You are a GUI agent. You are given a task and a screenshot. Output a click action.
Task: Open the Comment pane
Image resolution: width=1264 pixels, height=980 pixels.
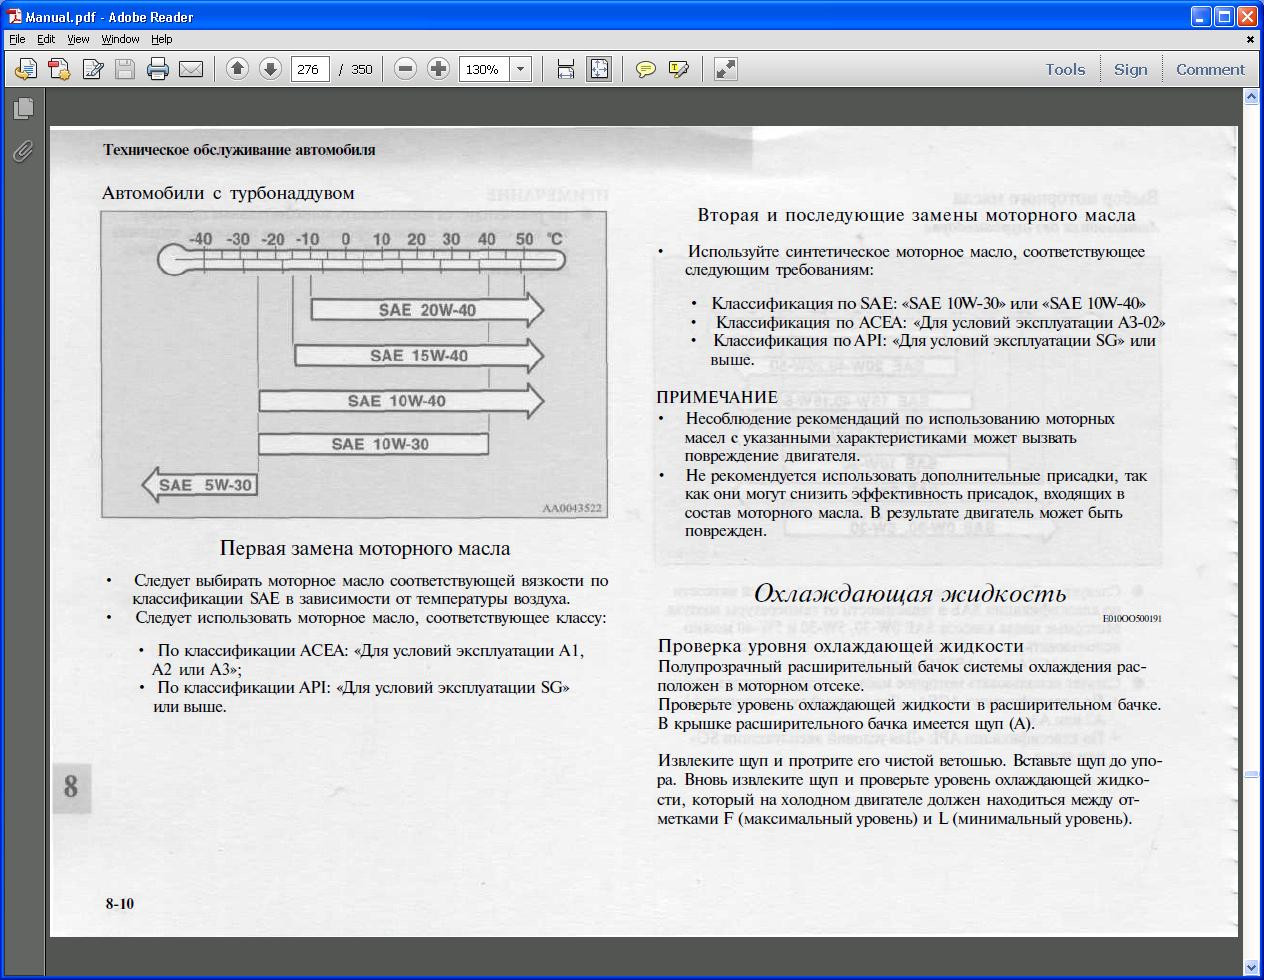(1210, 69)
